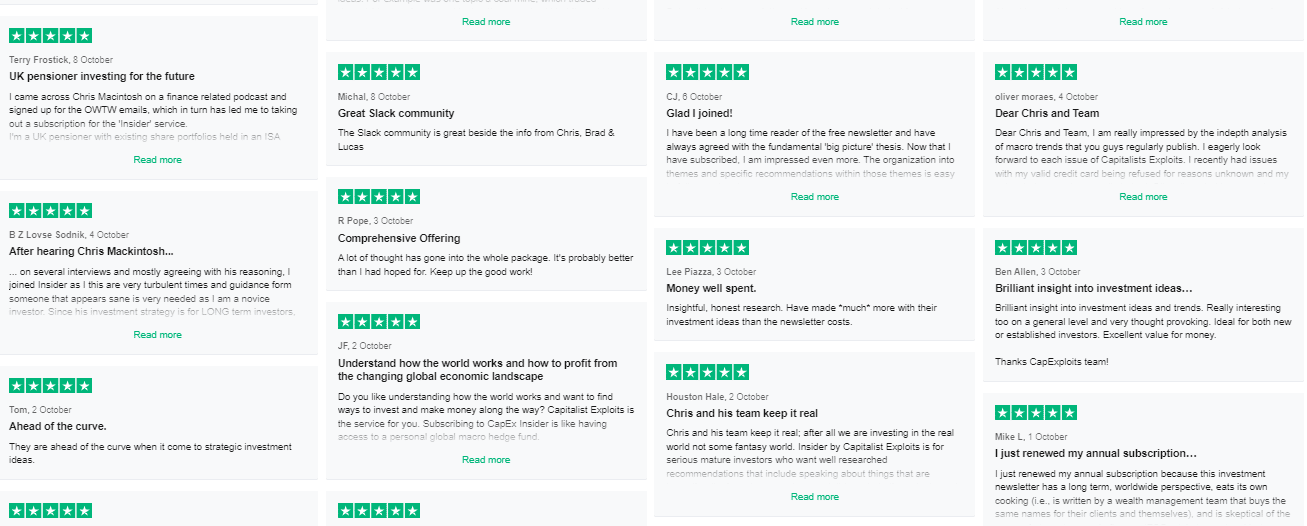
Task: Expand JF's review via Read more
Action: tap(486, 460)
